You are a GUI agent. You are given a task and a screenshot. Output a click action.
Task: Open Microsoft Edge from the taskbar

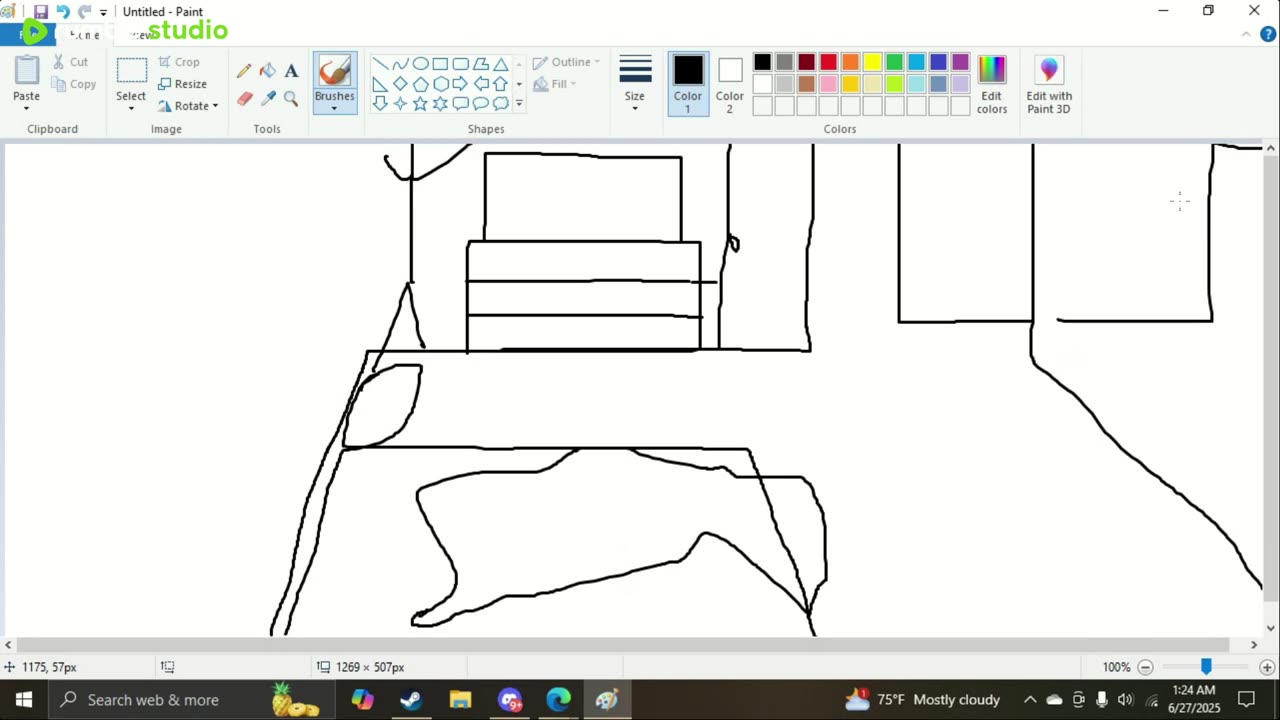pos(558,700)
